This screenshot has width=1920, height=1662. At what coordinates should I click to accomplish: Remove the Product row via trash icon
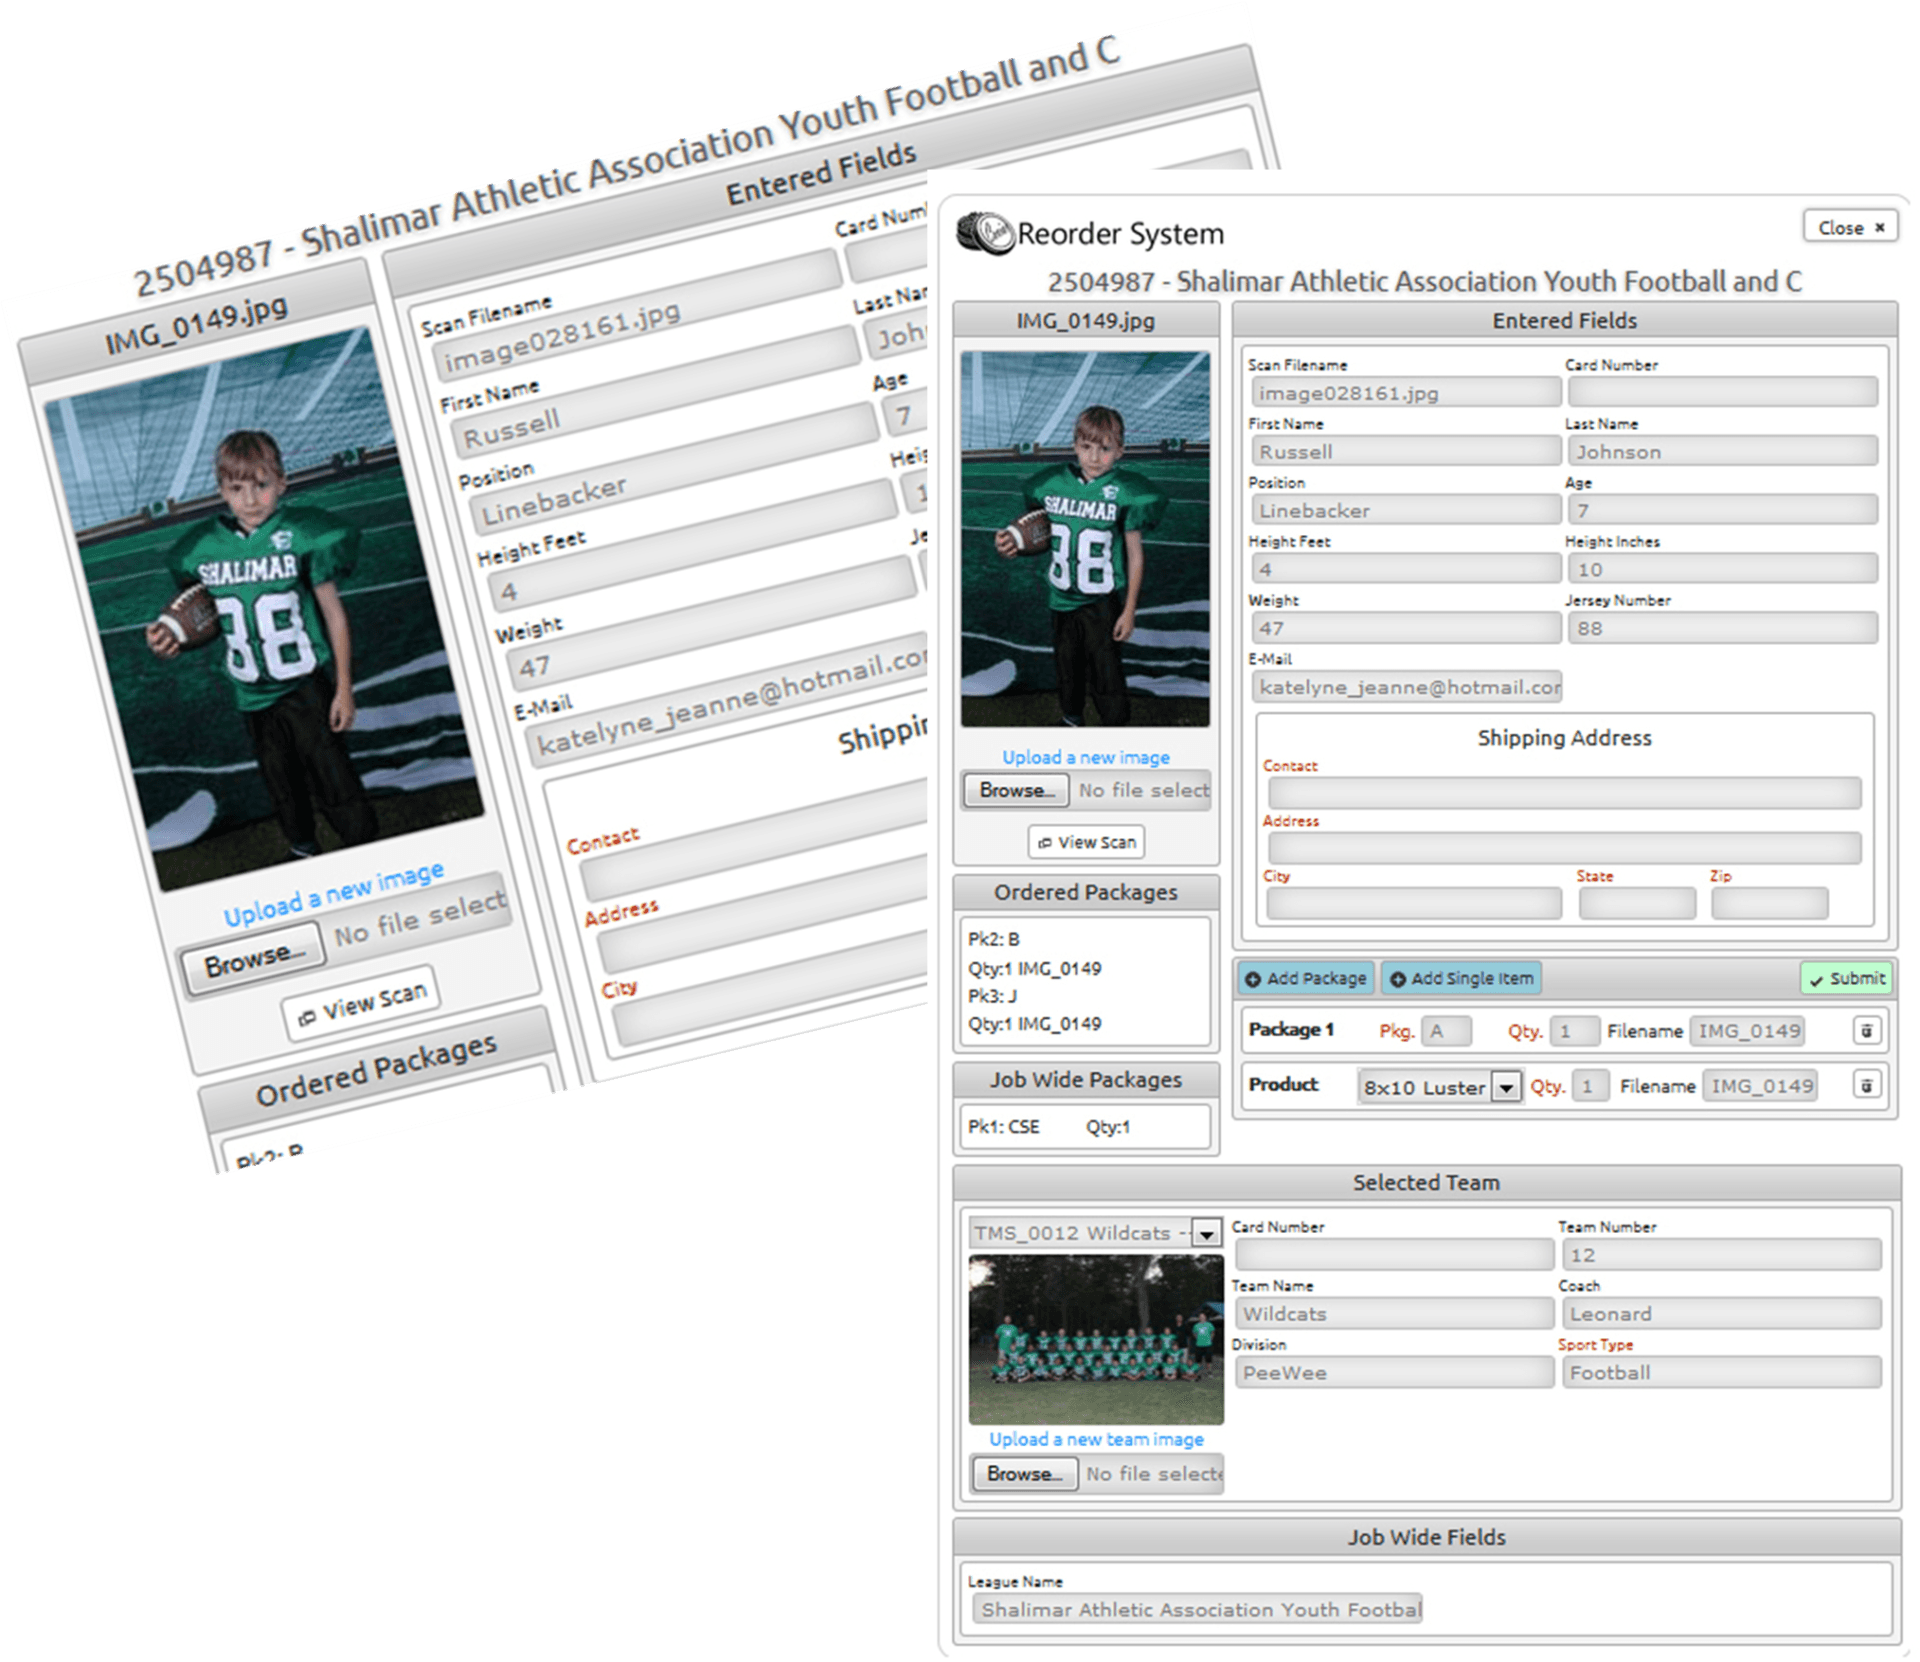pos(1866,1086)
